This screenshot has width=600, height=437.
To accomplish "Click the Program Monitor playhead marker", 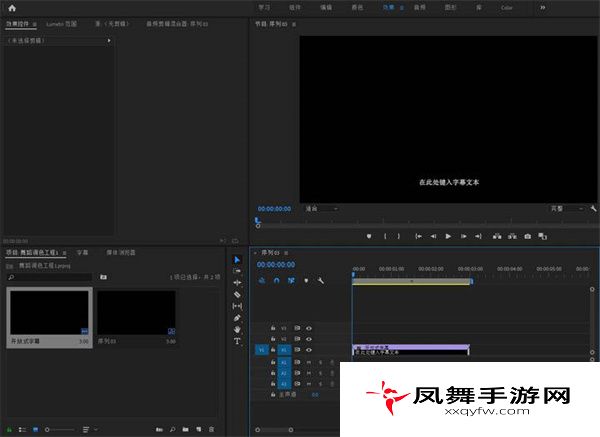I will point(258,220).
